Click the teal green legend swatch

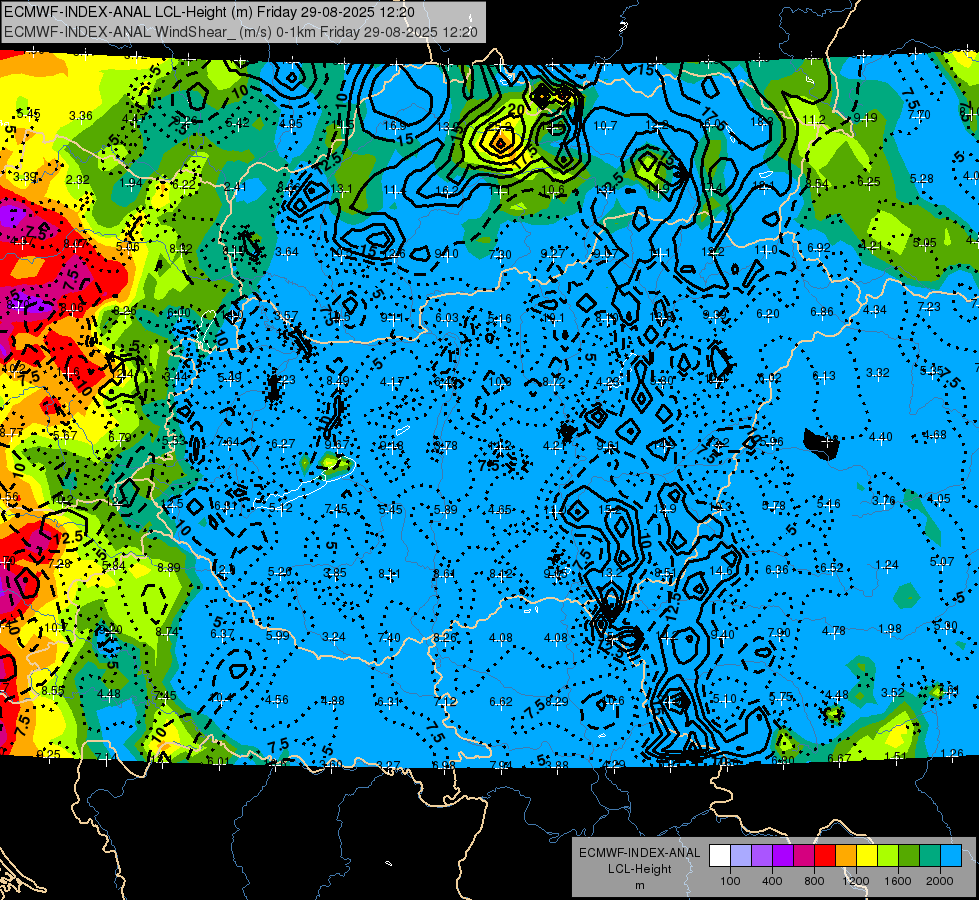point(930,856)
